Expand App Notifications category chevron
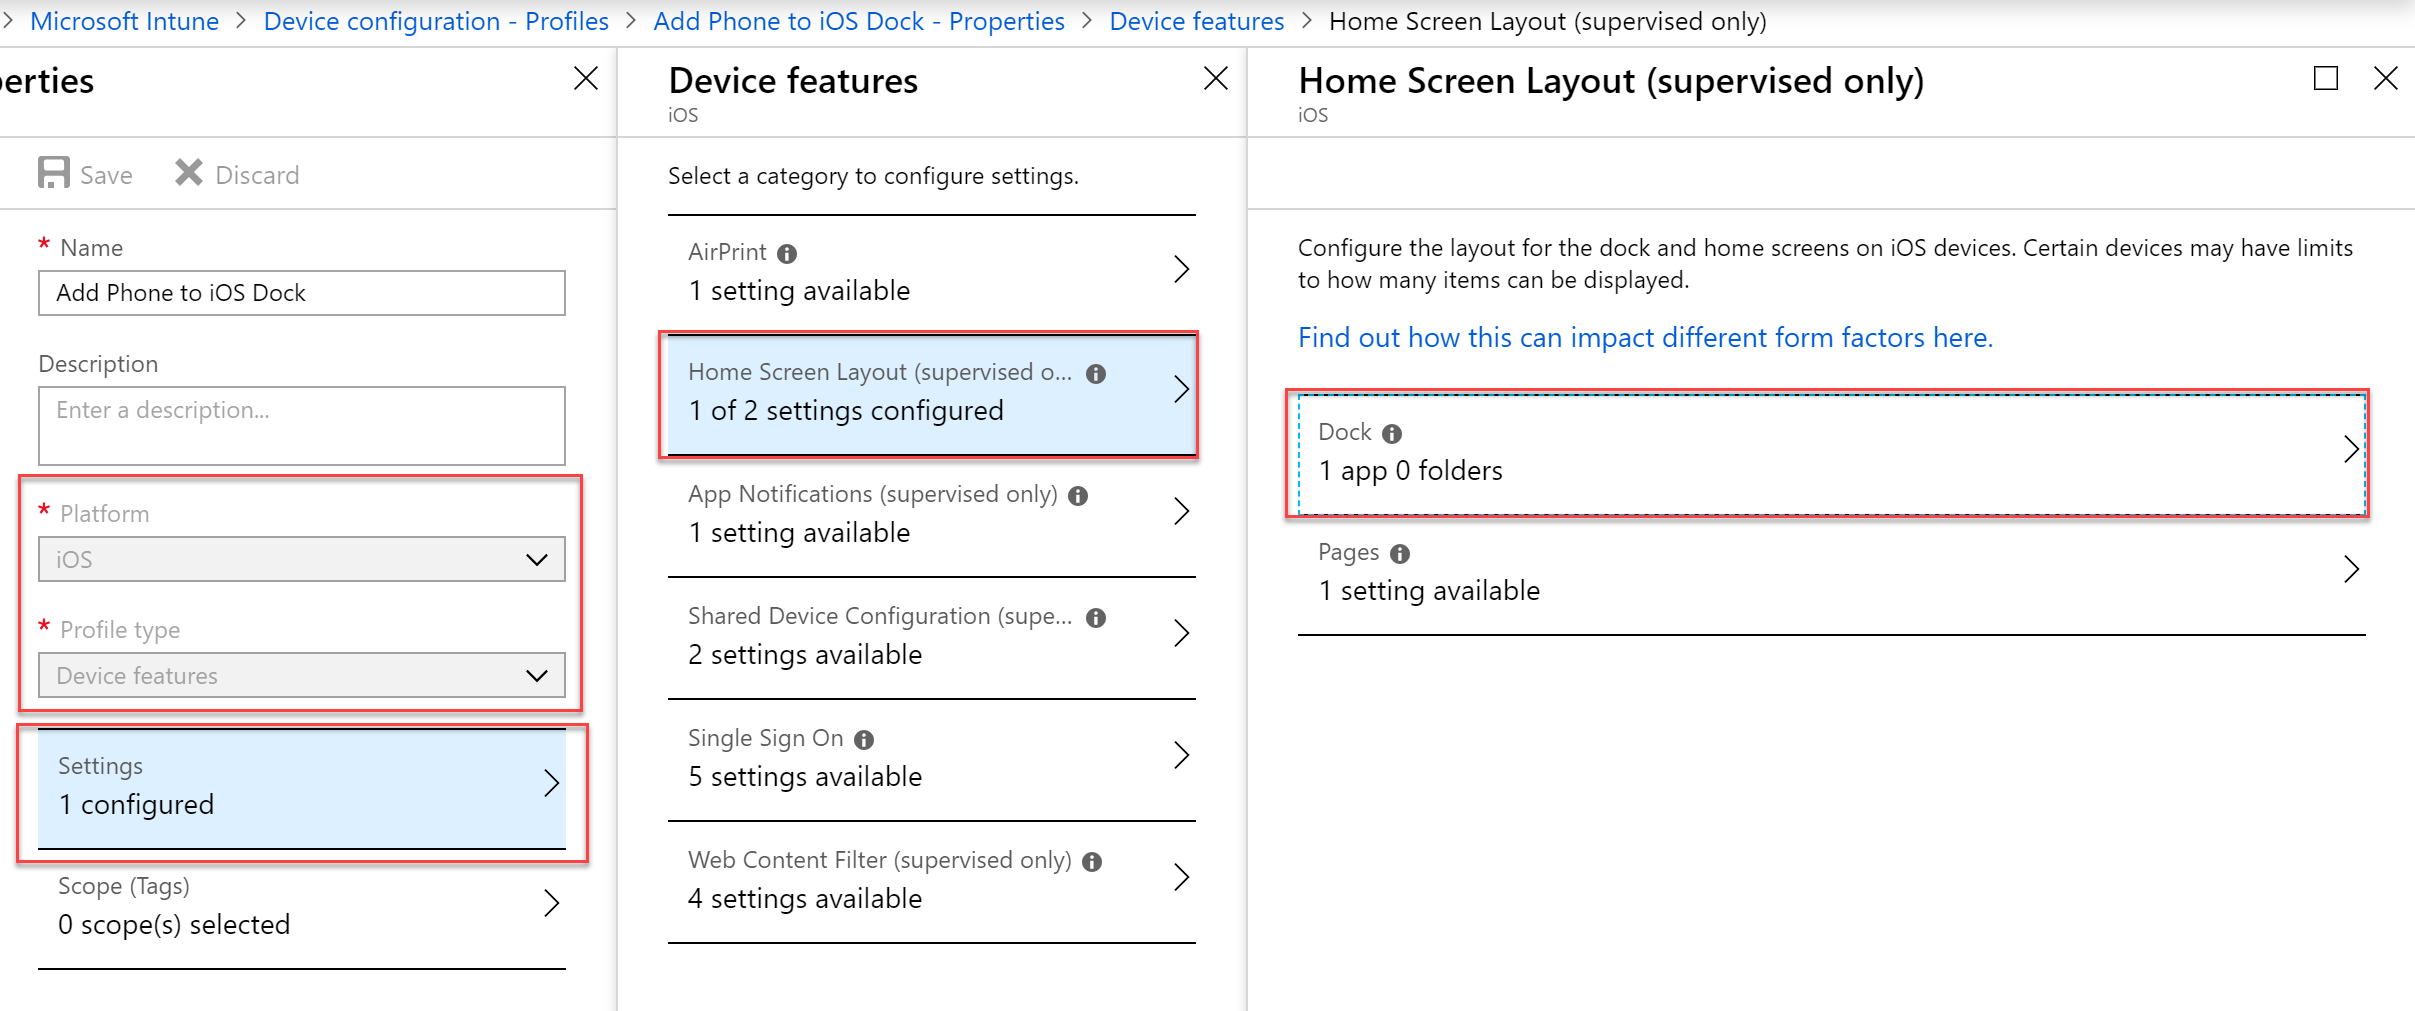 coord(1181,511)
